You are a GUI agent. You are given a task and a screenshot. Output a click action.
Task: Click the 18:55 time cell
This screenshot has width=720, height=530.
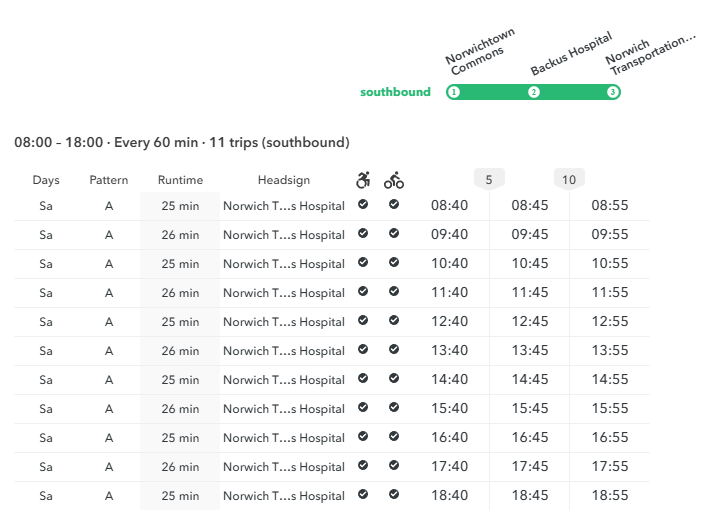coord(610,495)
